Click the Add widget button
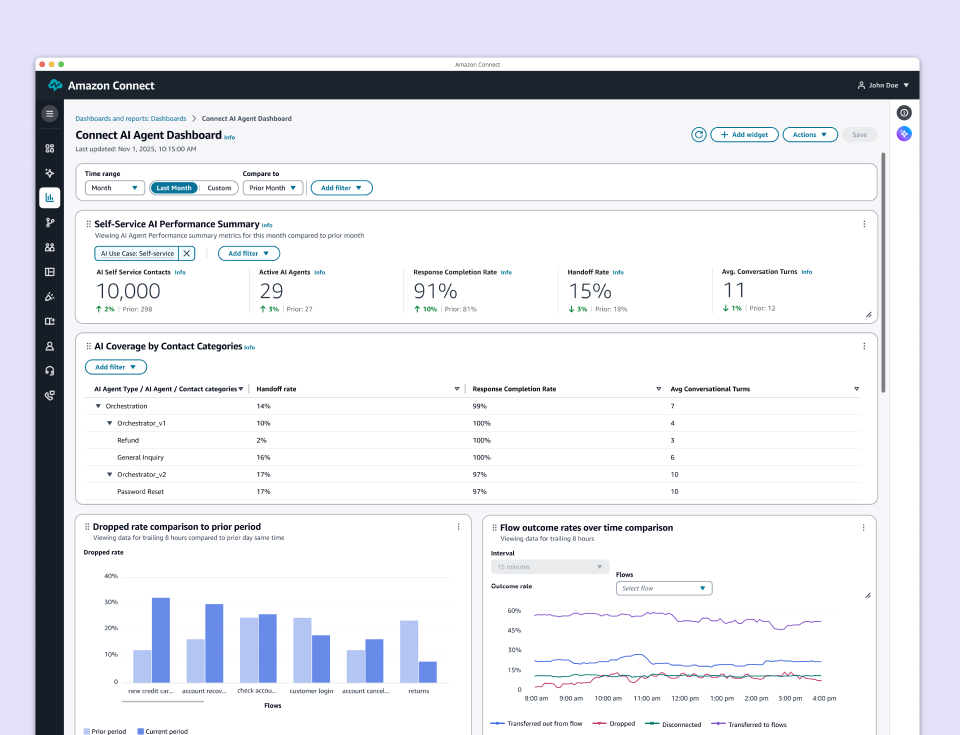 click(x=744, y=134)
